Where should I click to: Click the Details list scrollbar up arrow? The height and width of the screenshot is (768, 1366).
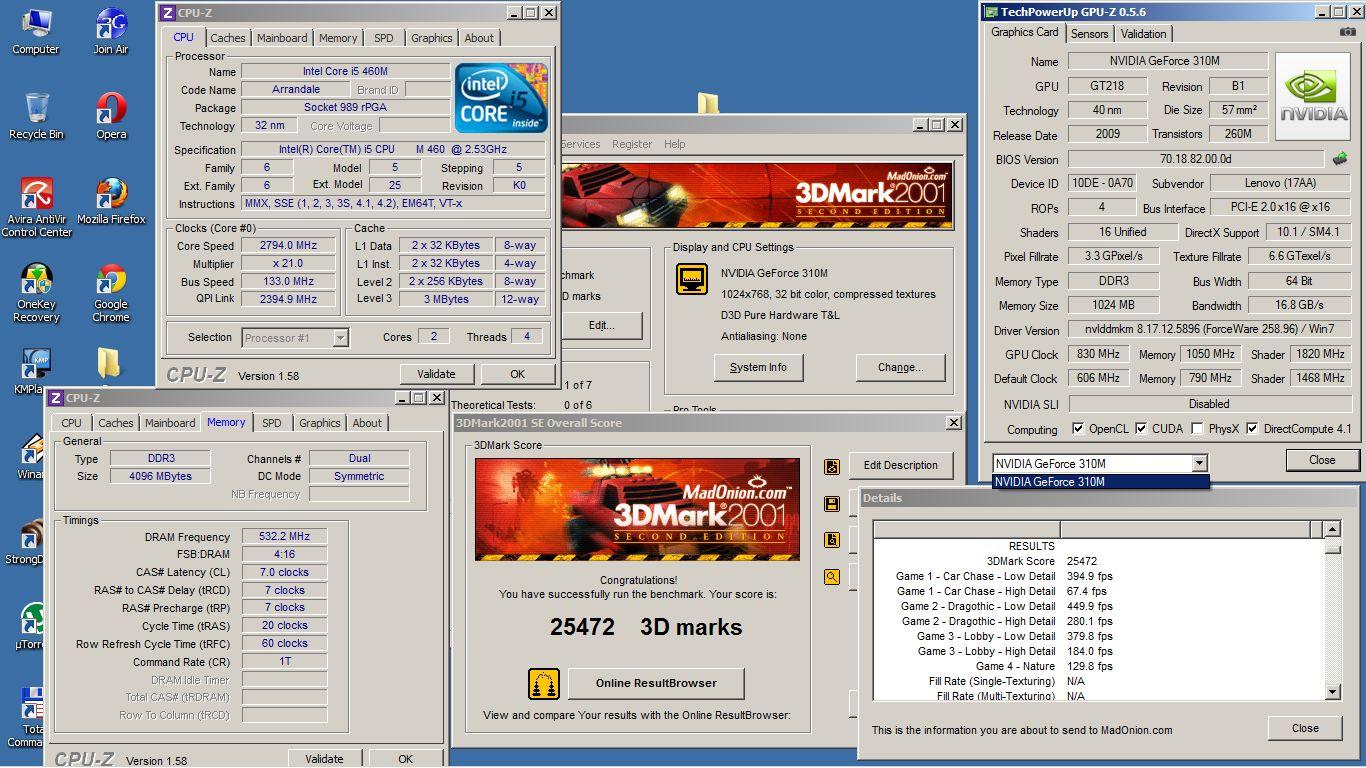pos(1332,530)
